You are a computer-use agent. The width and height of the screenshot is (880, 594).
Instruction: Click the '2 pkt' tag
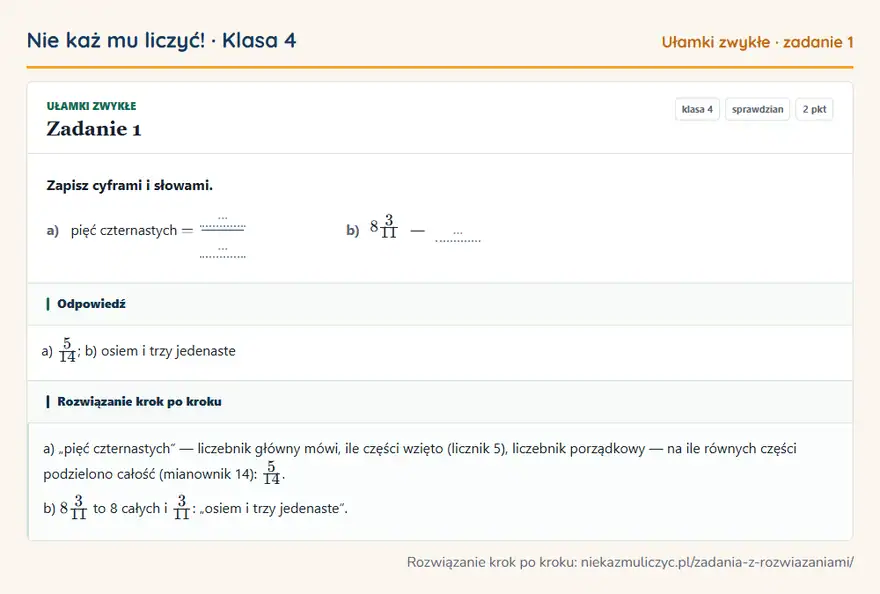[x=814, y=109]
